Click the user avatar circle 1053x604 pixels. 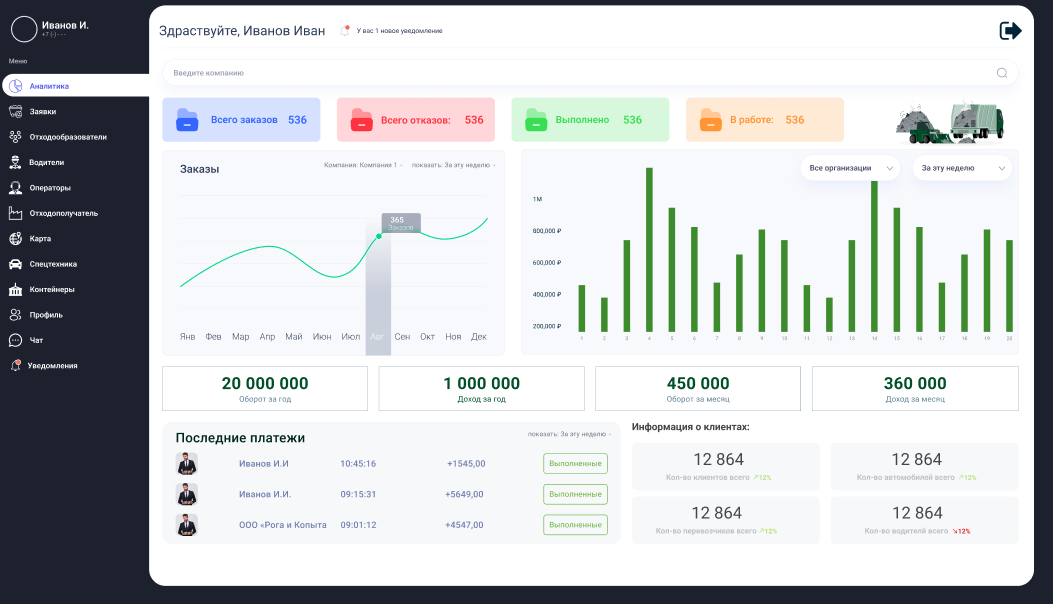tap(24, 29)
